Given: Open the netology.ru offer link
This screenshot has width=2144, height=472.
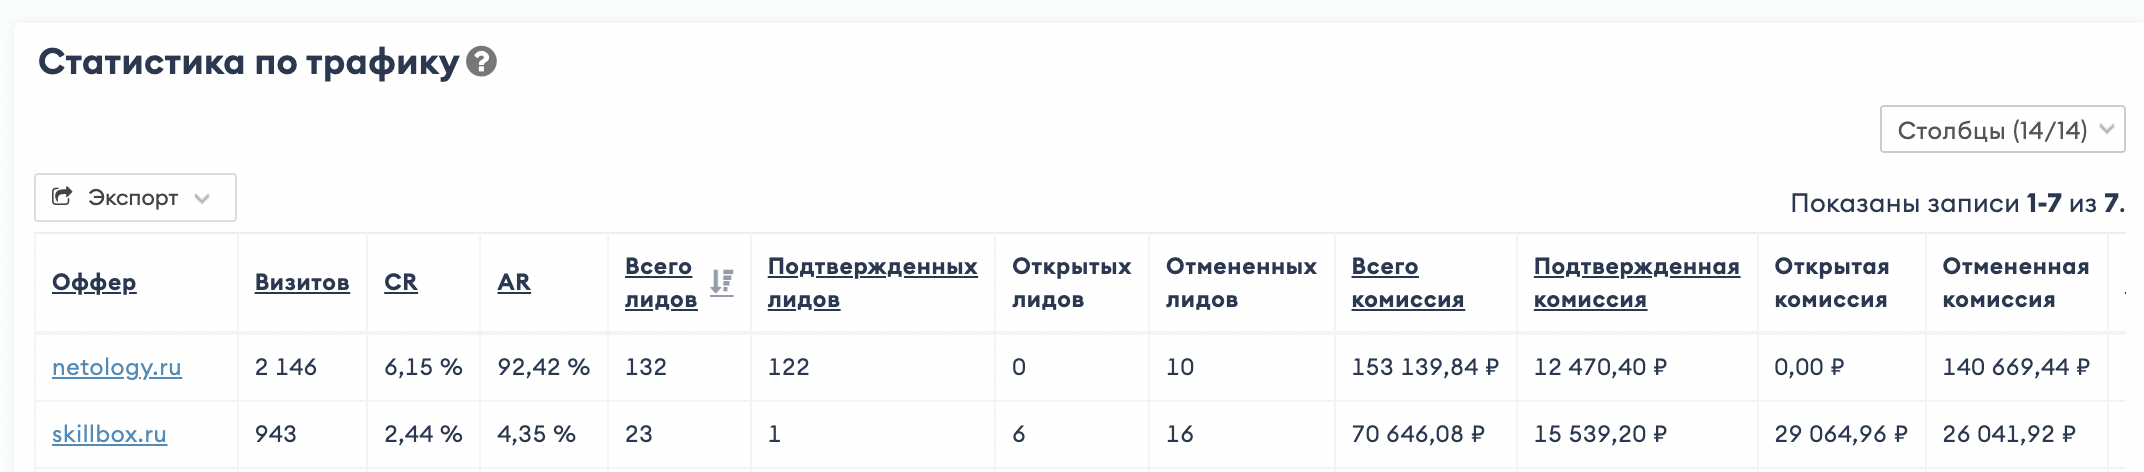Looking at the screenshot, I should (x=117, y=367).
